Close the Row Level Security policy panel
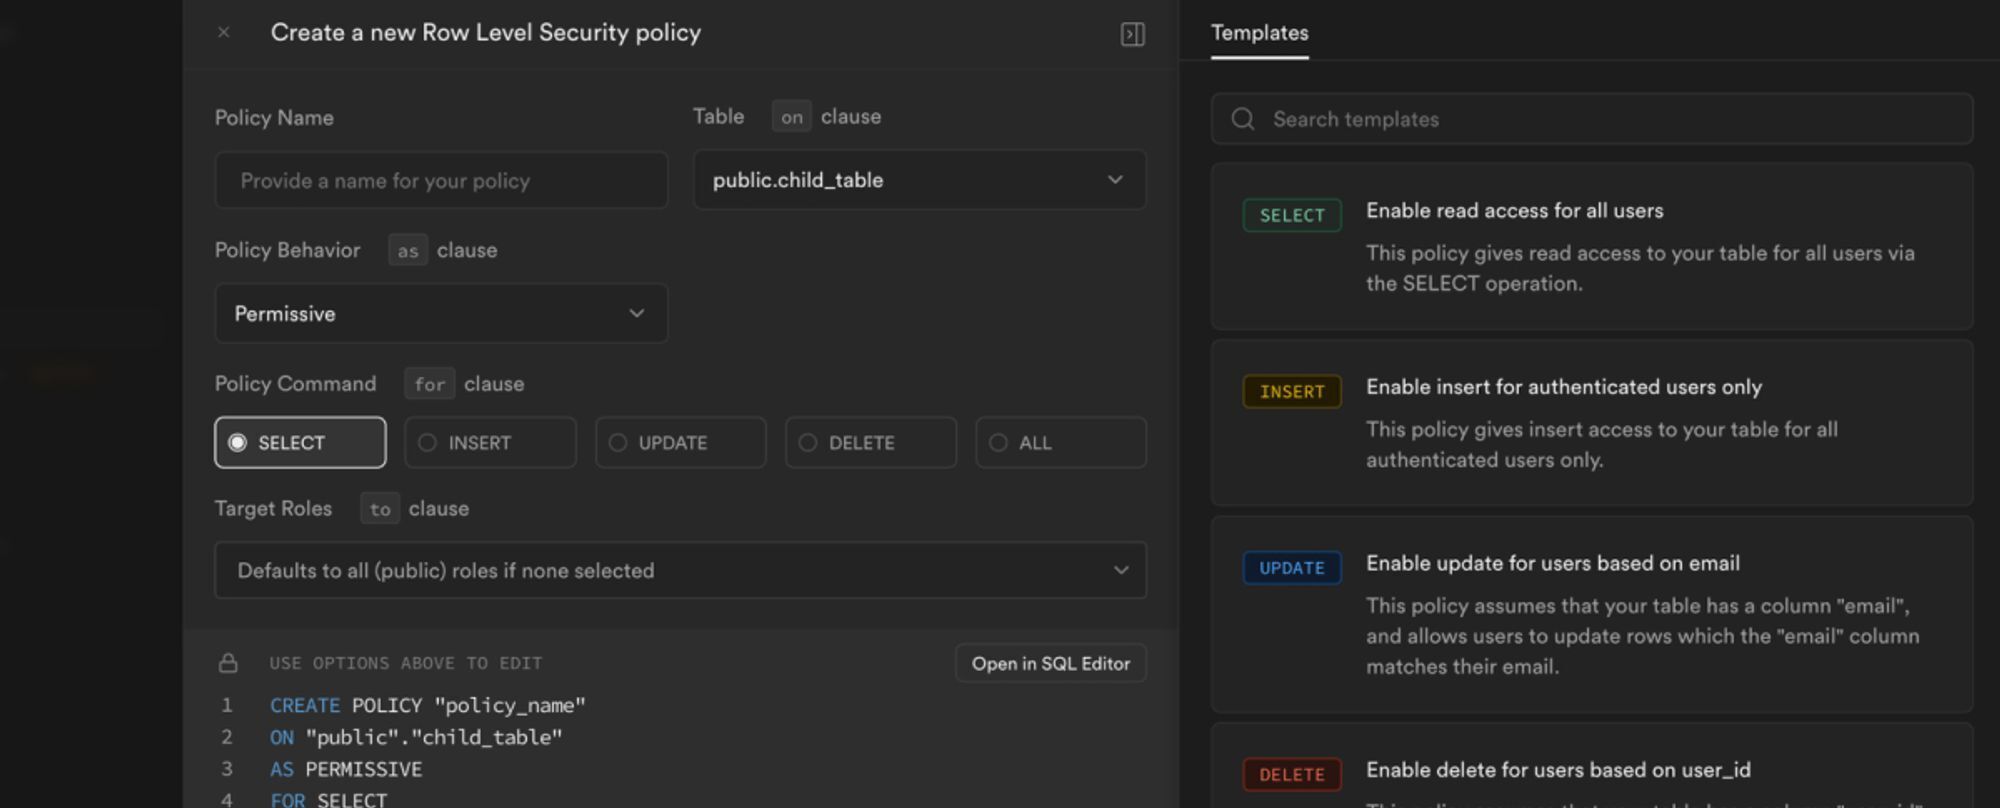Screen dimensions: 2000x808 (224, 33)
